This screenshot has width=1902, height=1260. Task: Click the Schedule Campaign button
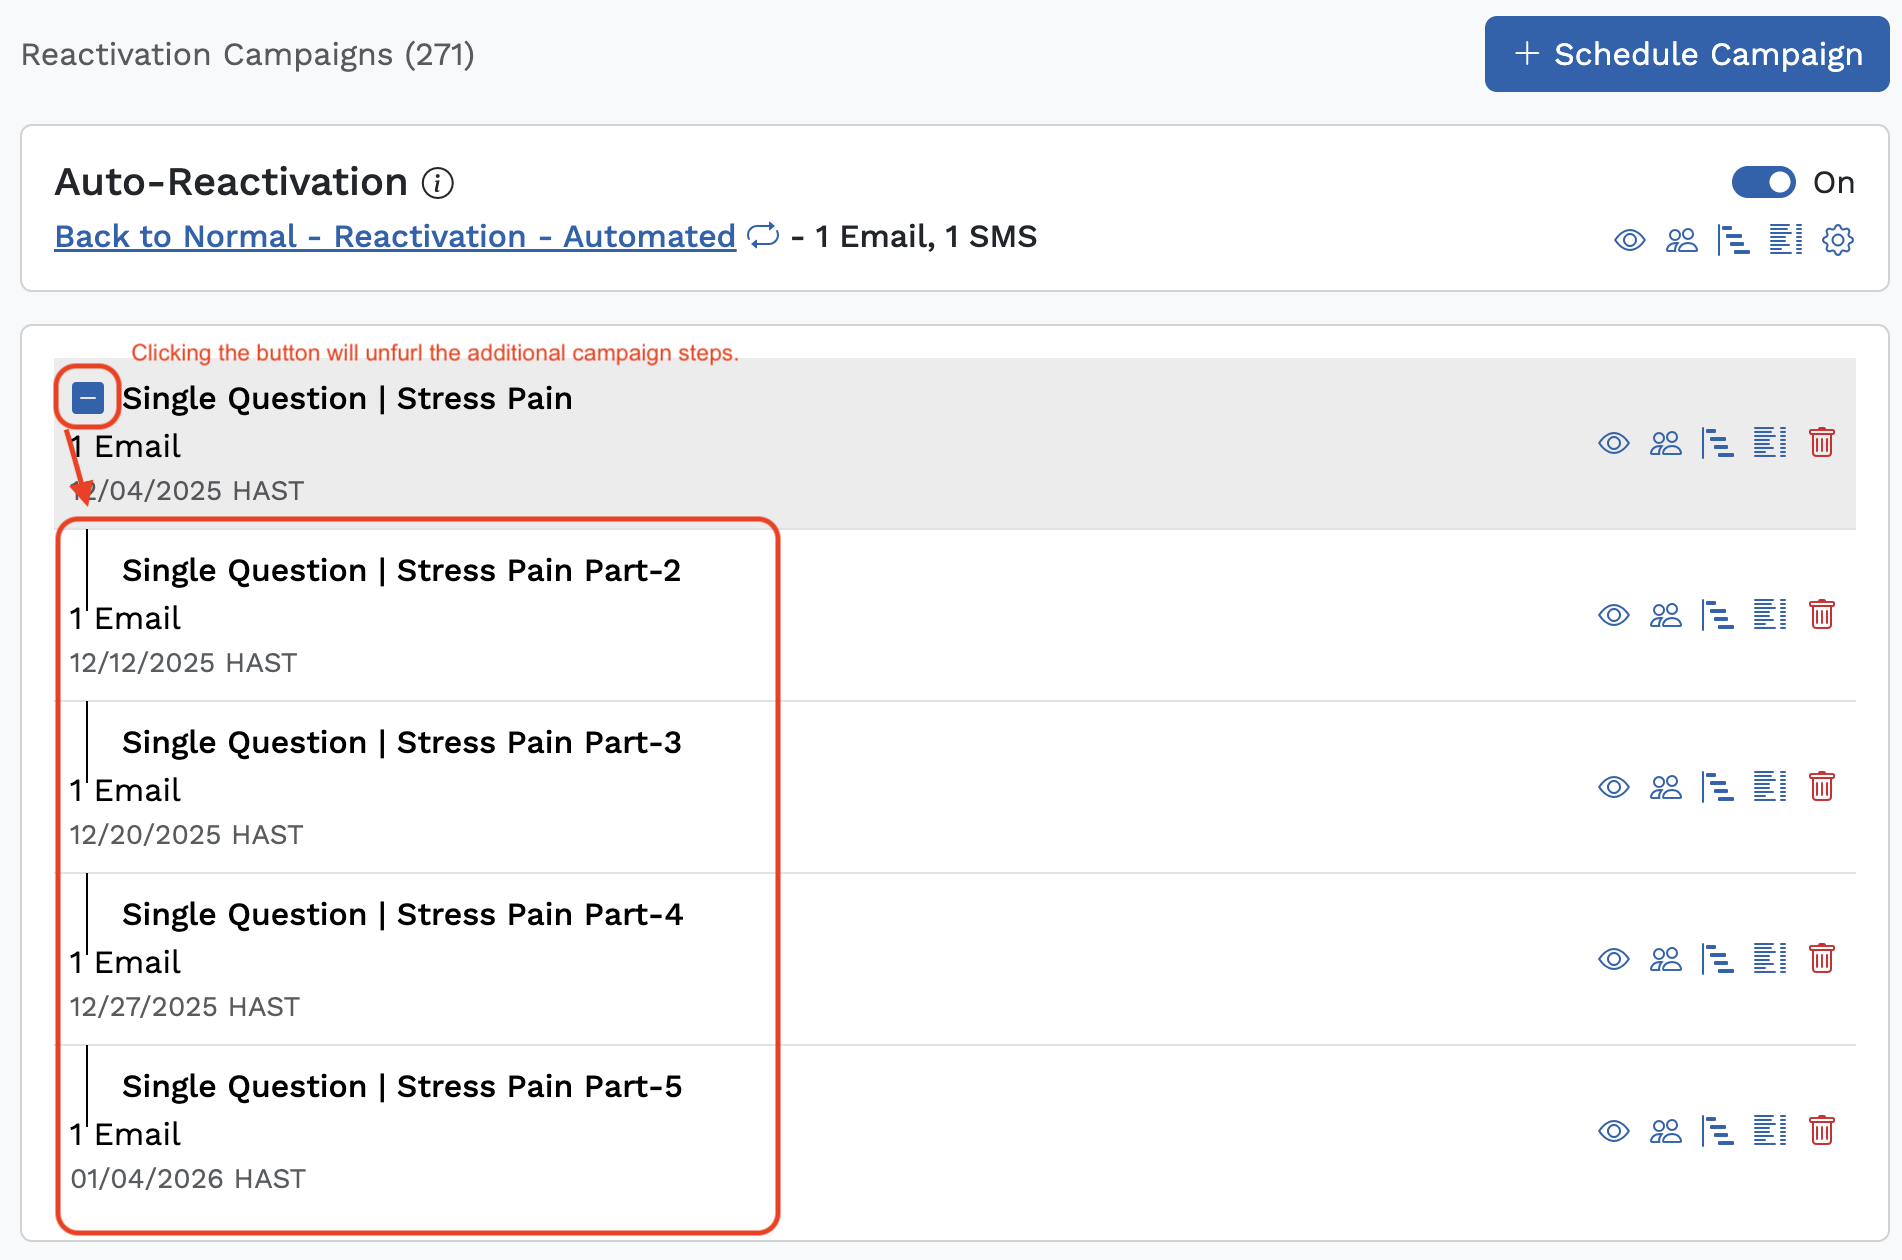click(x=1686, y=54)
